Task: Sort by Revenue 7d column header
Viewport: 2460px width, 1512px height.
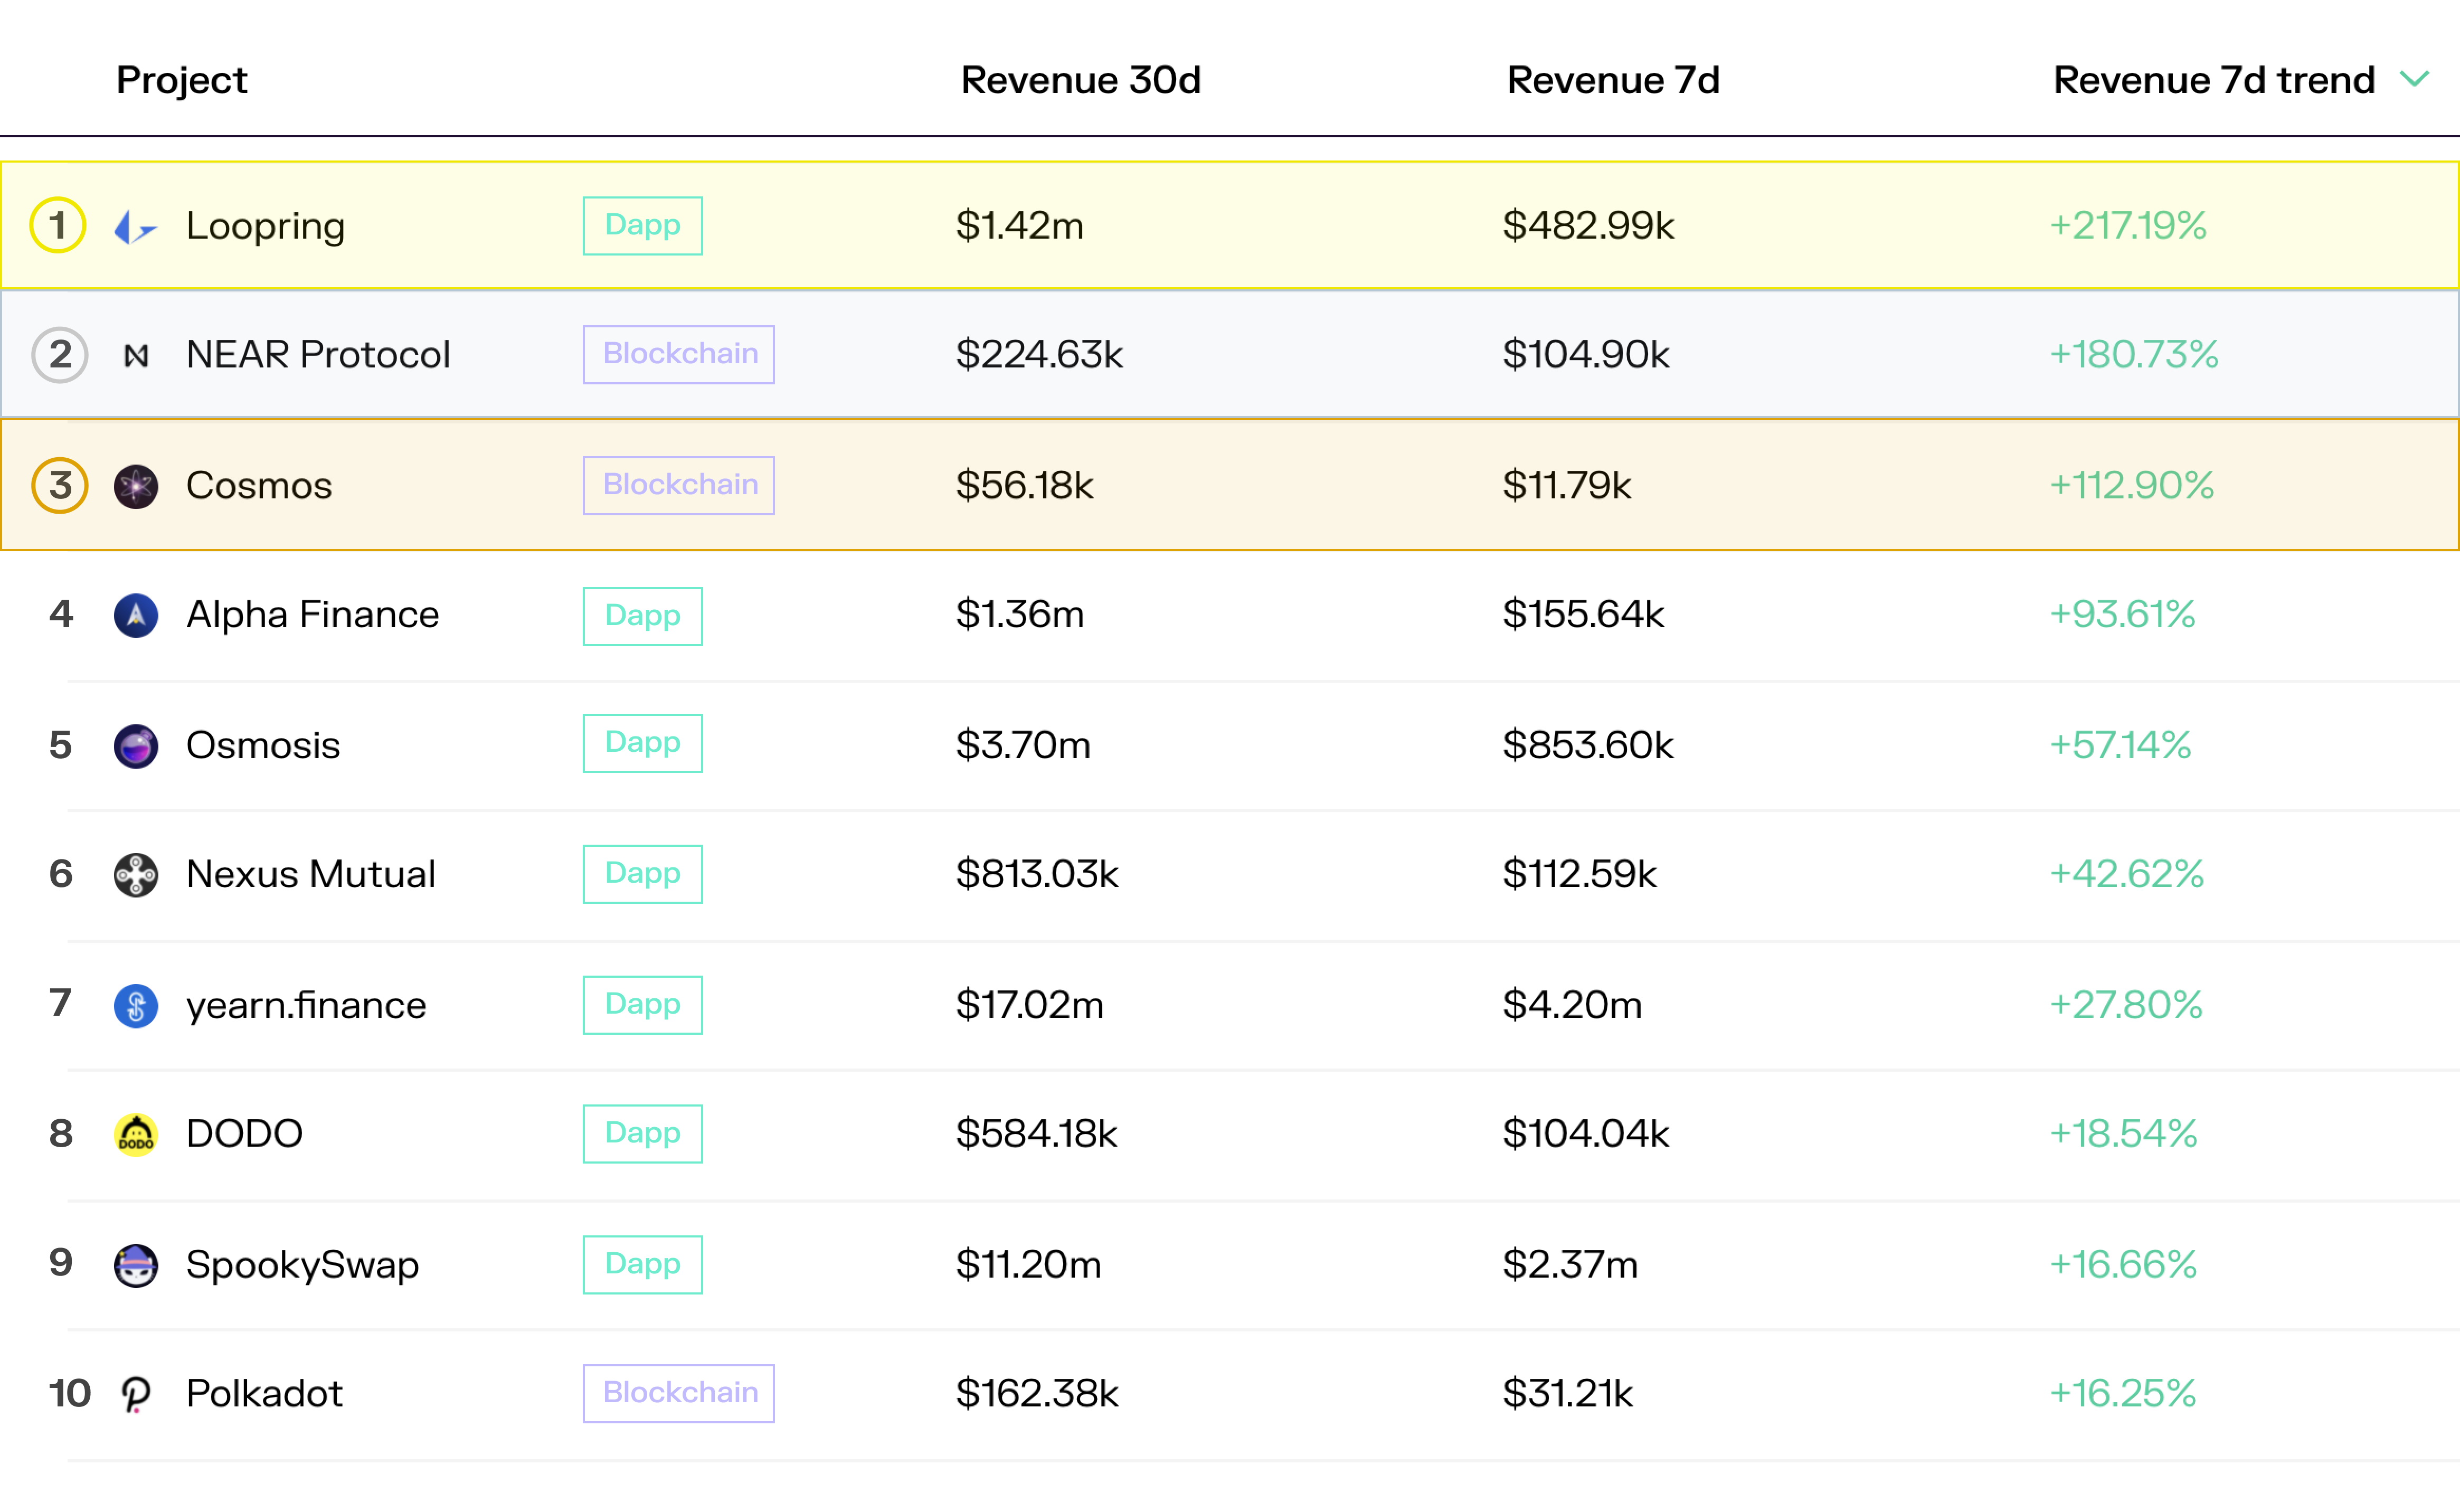Action: click(1612, 80)
